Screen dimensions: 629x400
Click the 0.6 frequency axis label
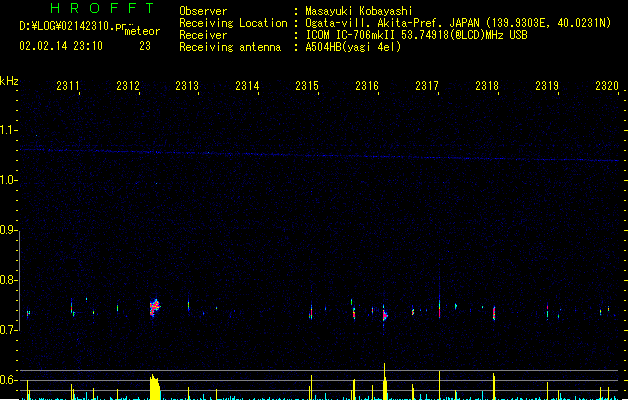[9, 380]
